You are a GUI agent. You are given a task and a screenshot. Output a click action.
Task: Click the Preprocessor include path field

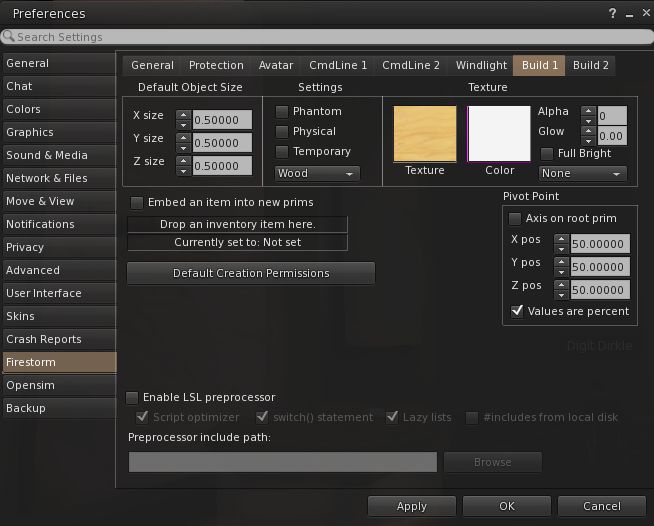(283, 462)
